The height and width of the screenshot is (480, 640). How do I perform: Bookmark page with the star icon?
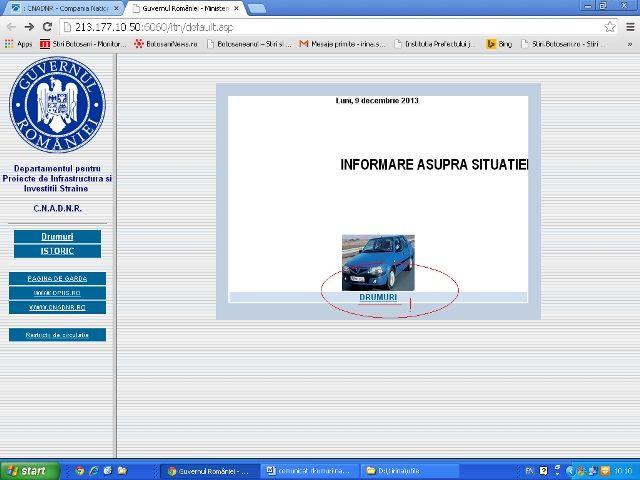click(610, 27)
